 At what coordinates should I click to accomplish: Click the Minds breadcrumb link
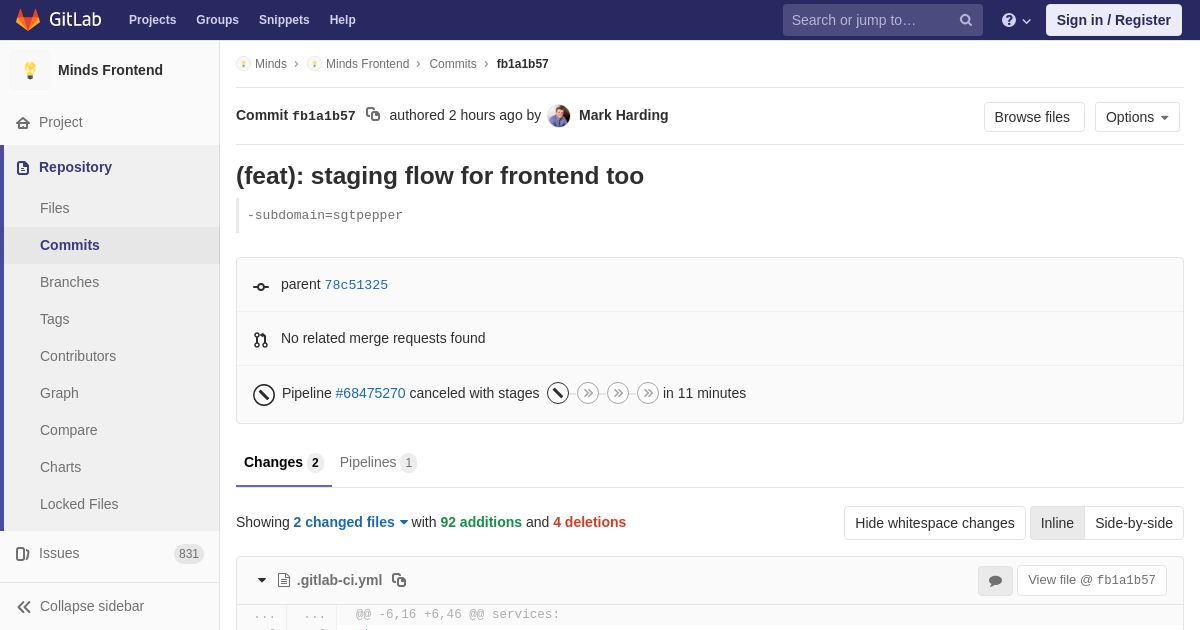click(271, 64)
